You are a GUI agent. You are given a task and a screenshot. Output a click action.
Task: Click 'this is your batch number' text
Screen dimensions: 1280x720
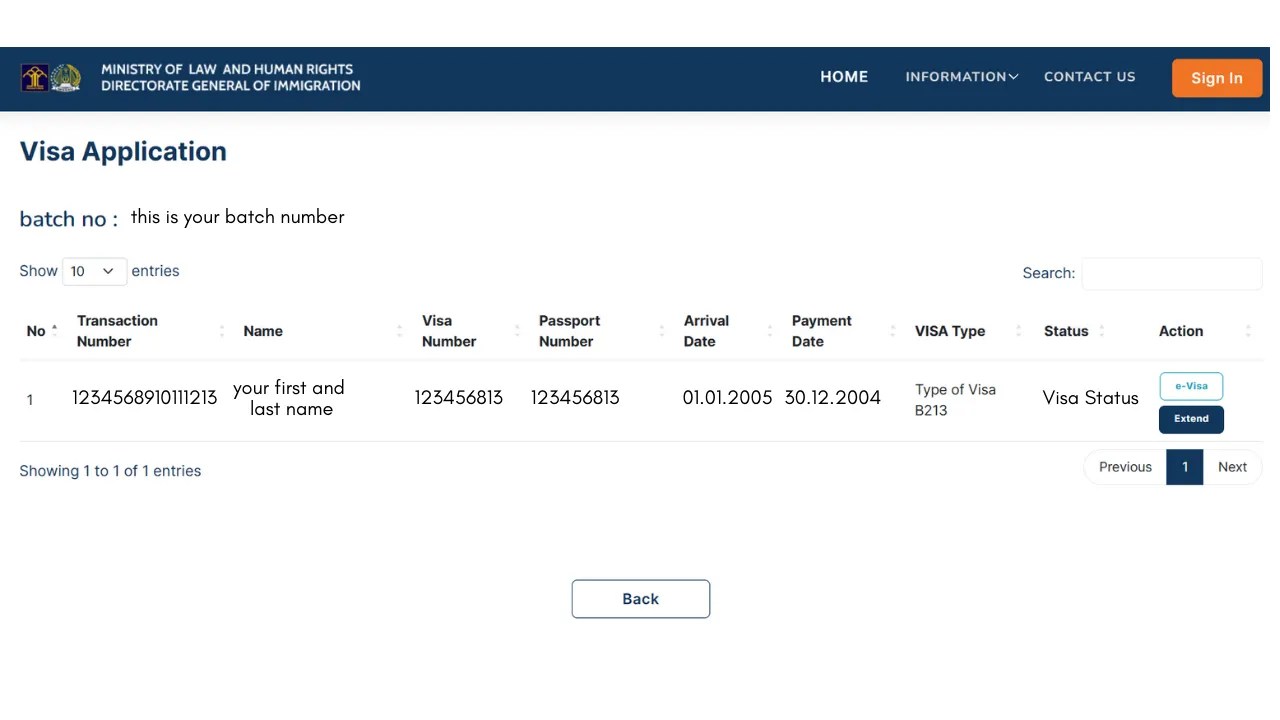pos(238,217)
